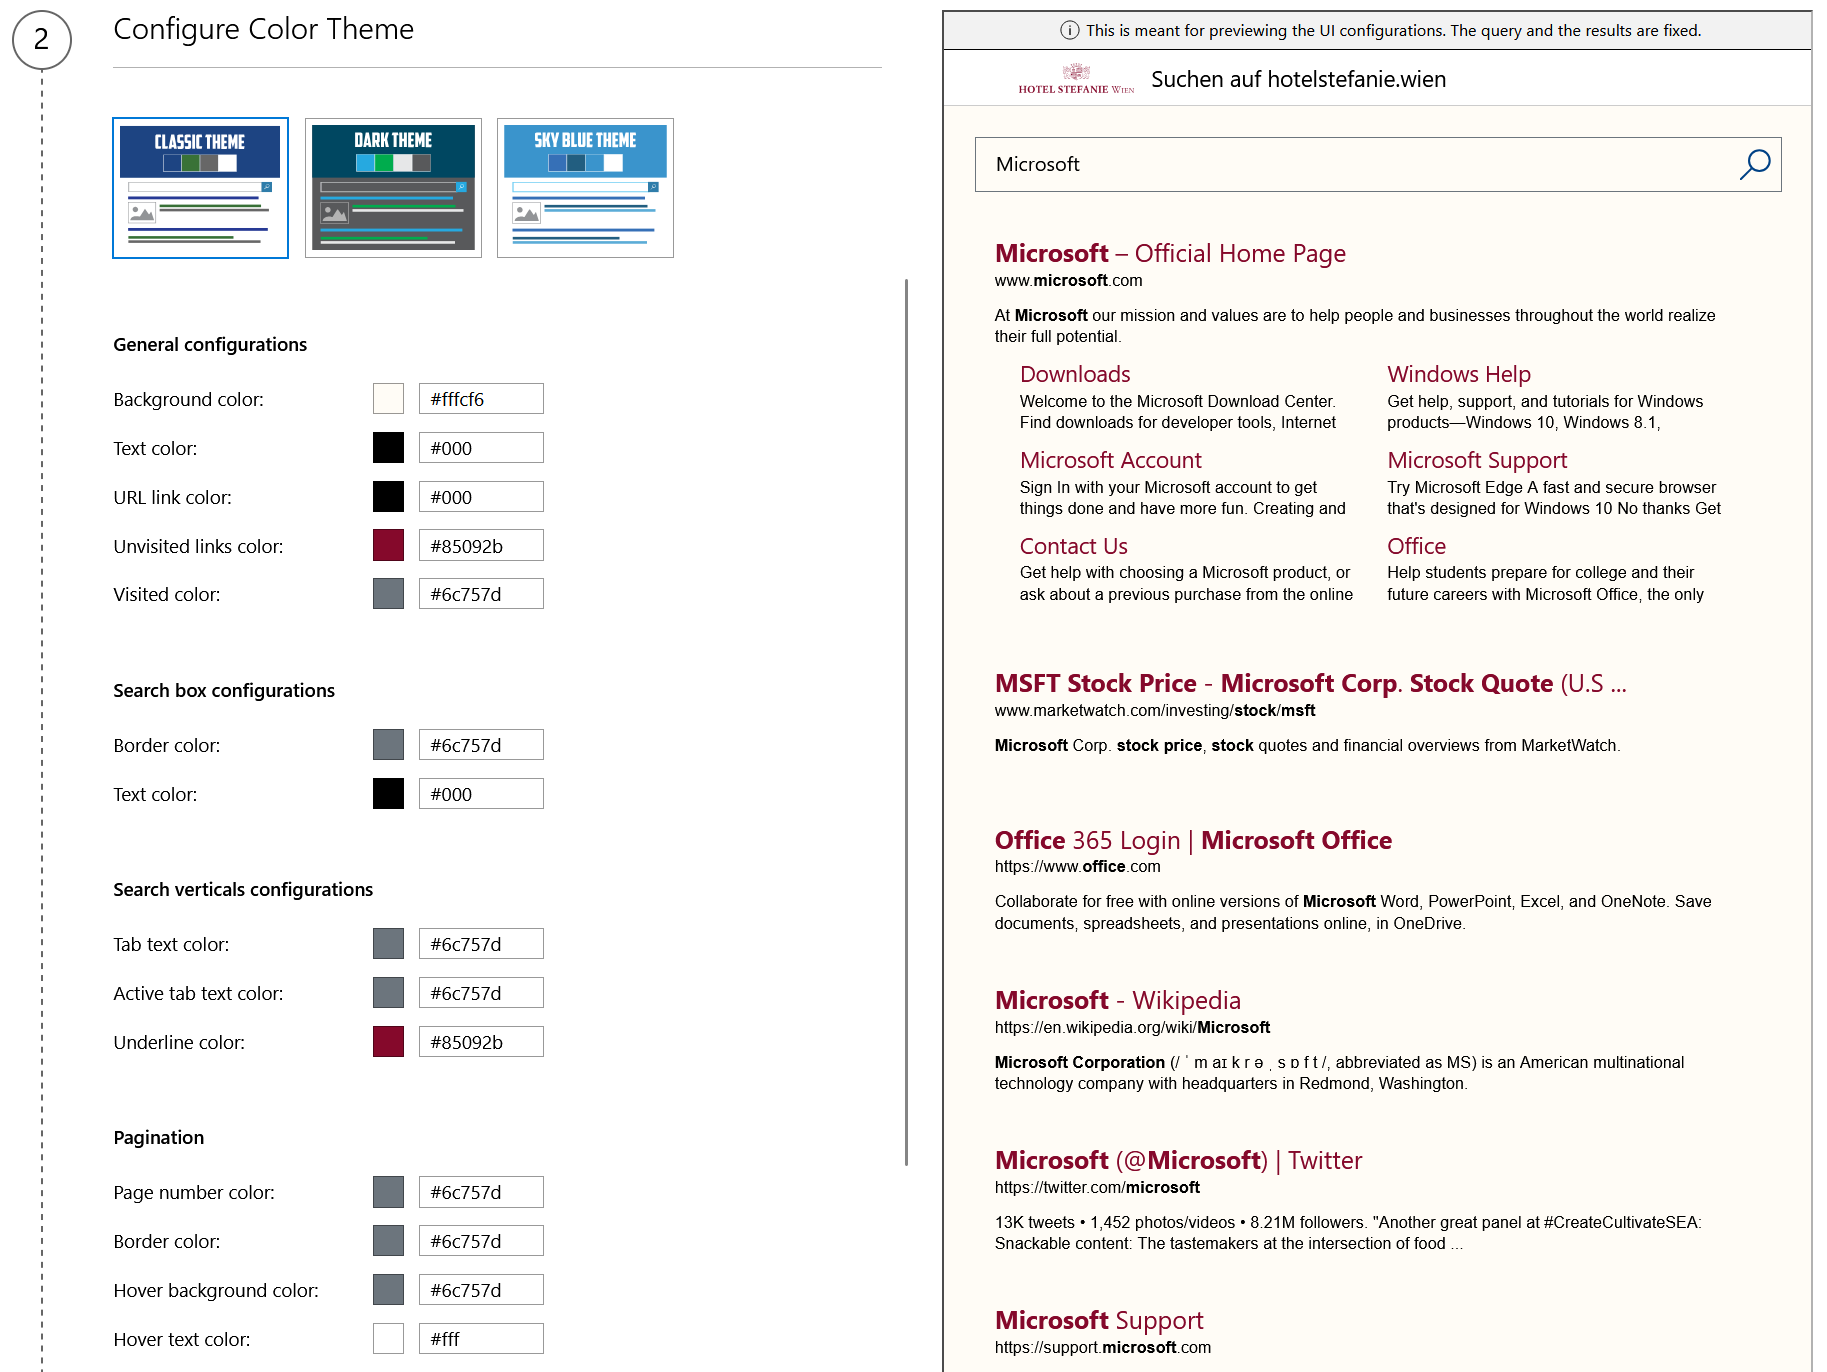The height and width of the screenshot is (1372, 1827).
Task: Click the https://twitter.com/microsoft URL text
Action: tap(1097, 1188)
